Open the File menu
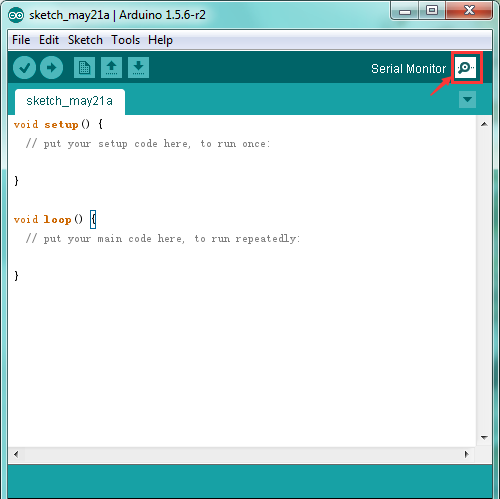 point(21,40)
